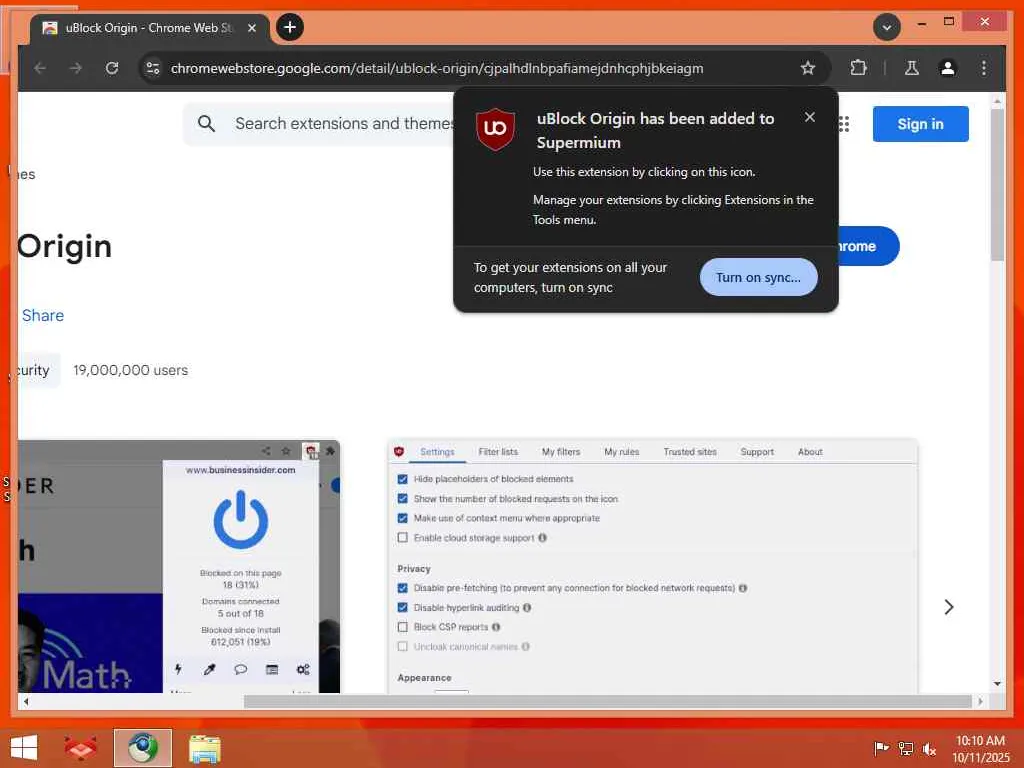Click the search magnifier icon
The height and width of the screenshot is (768, 1024).
coord(206,123)
